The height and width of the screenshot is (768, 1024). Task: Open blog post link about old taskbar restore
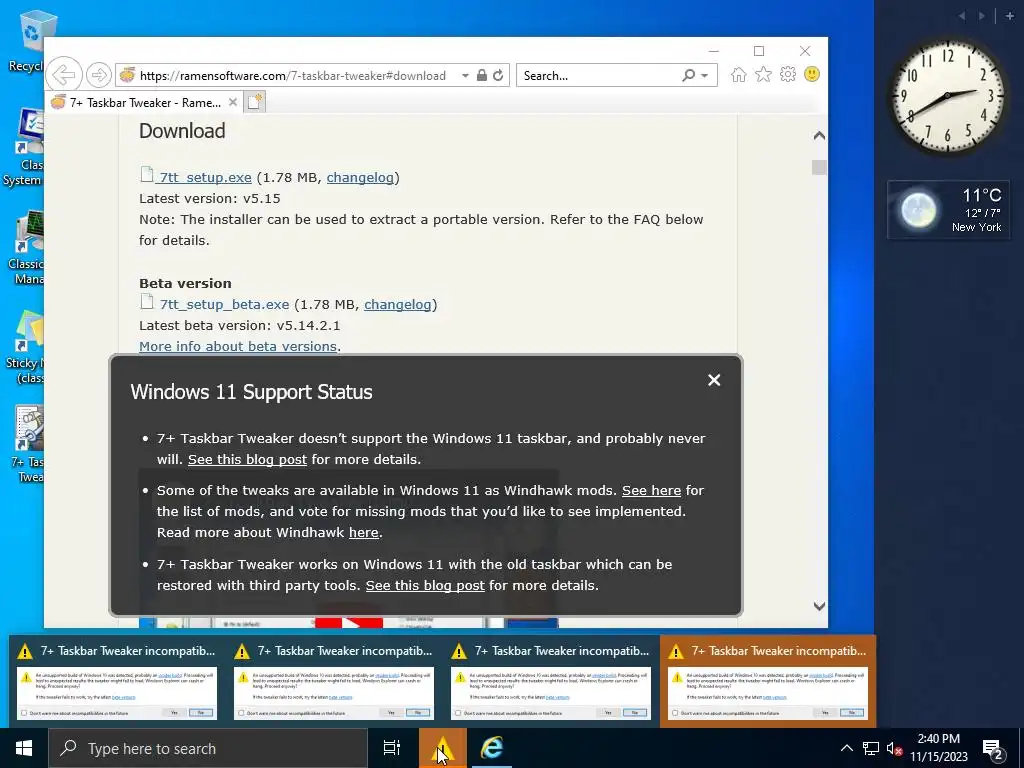(425, 585)
